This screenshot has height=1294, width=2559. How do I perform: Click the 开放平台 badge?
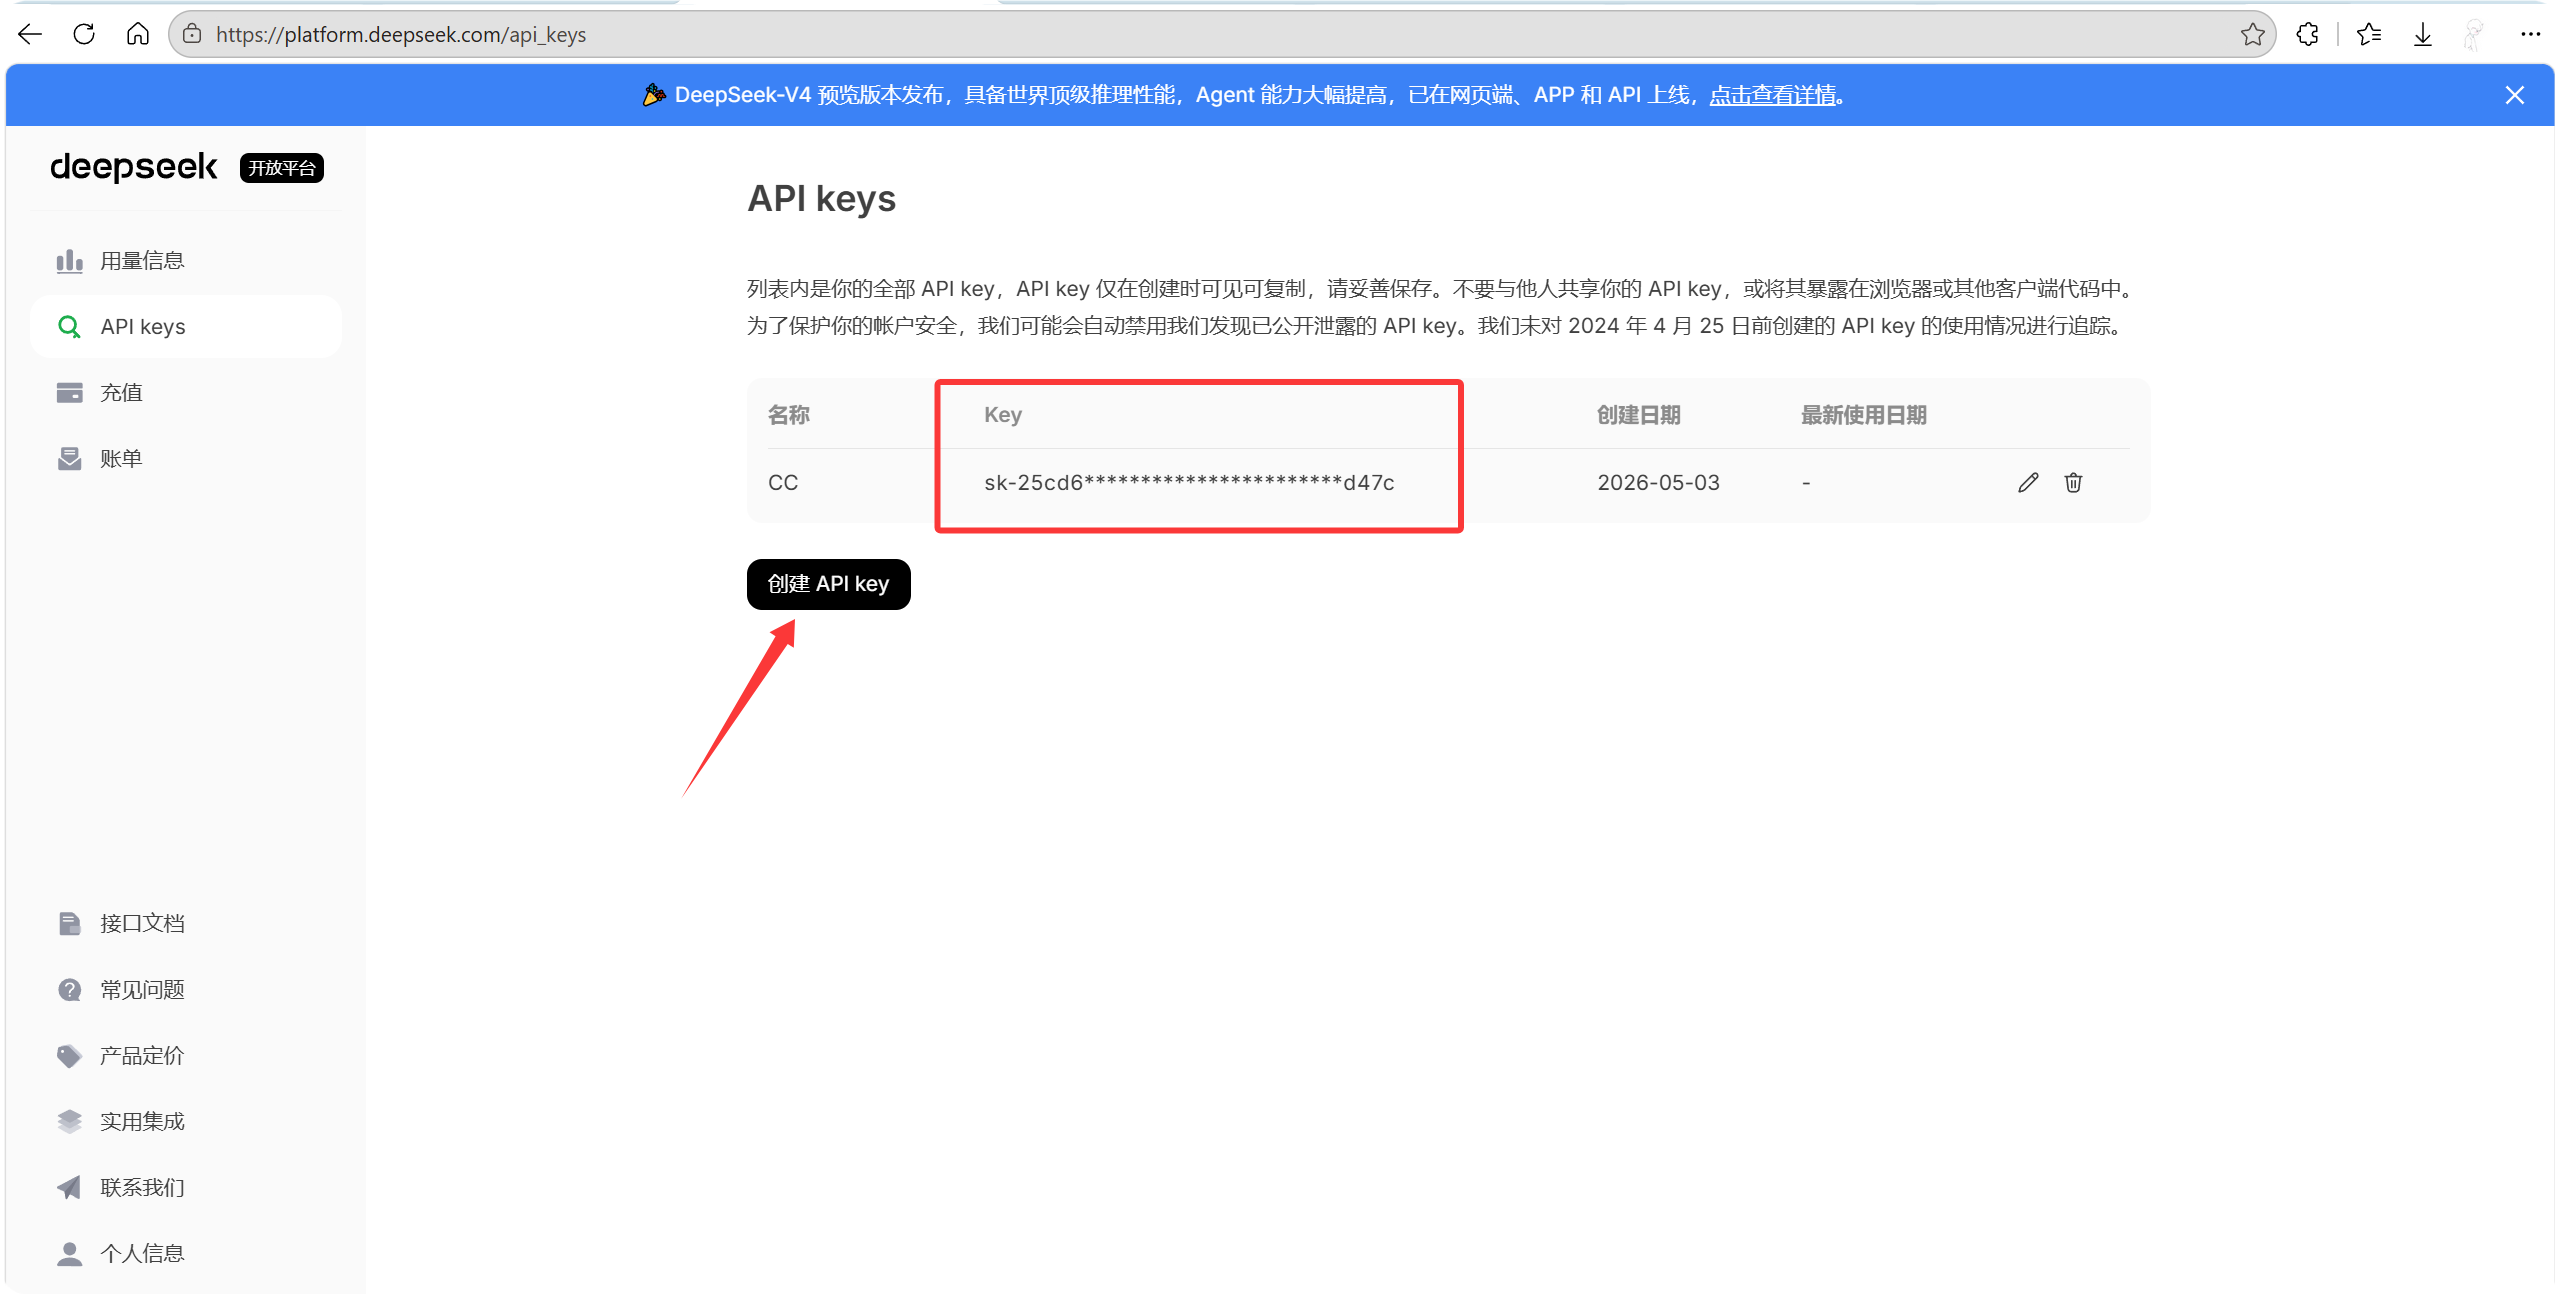tap(282, 168)
